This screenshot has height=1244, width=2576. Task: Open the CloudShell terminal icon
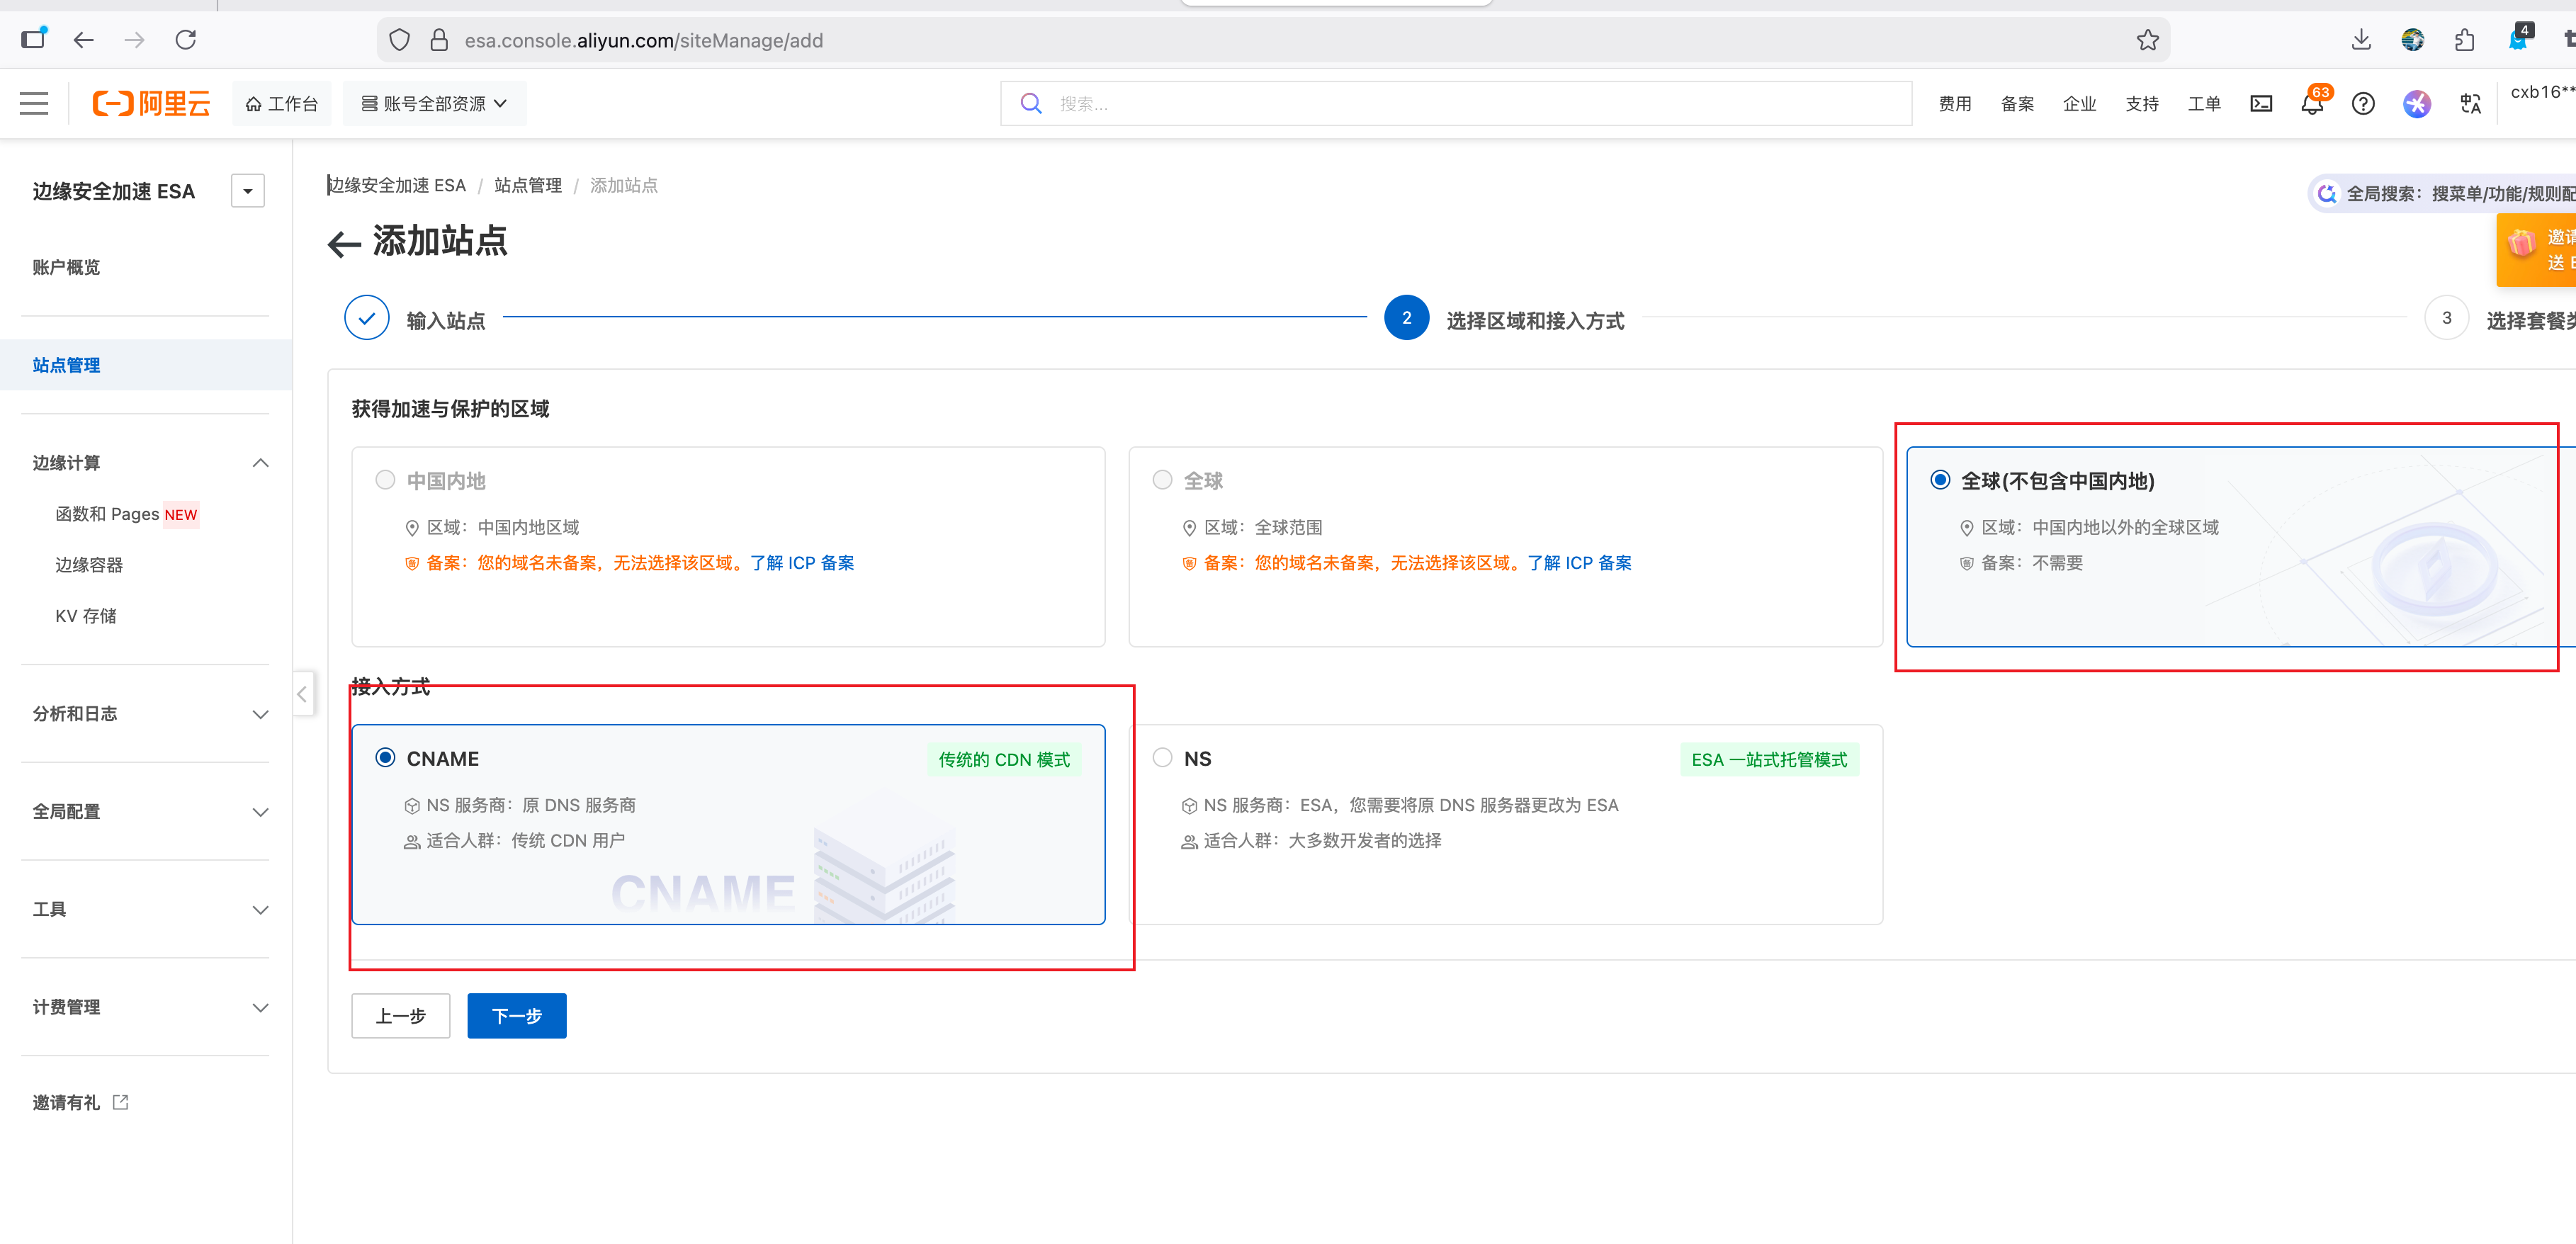2261,103
